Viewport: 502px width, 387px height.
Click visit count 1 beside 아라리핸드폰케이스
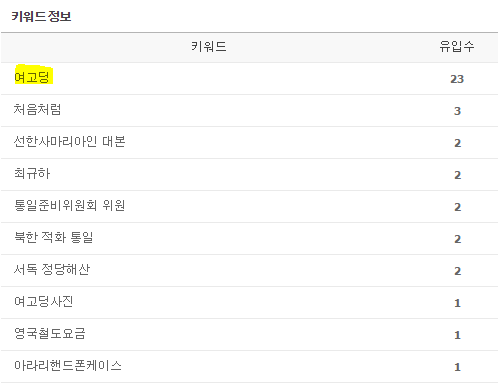click(x=457, y=367)
